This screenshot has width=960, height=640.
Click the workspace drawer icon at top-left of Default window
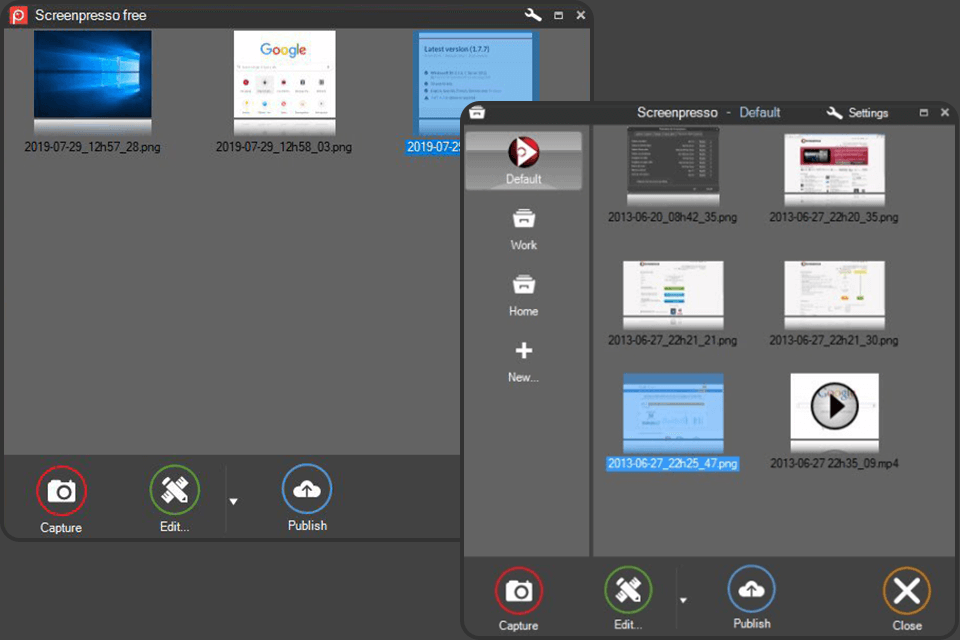pos(478,112)
